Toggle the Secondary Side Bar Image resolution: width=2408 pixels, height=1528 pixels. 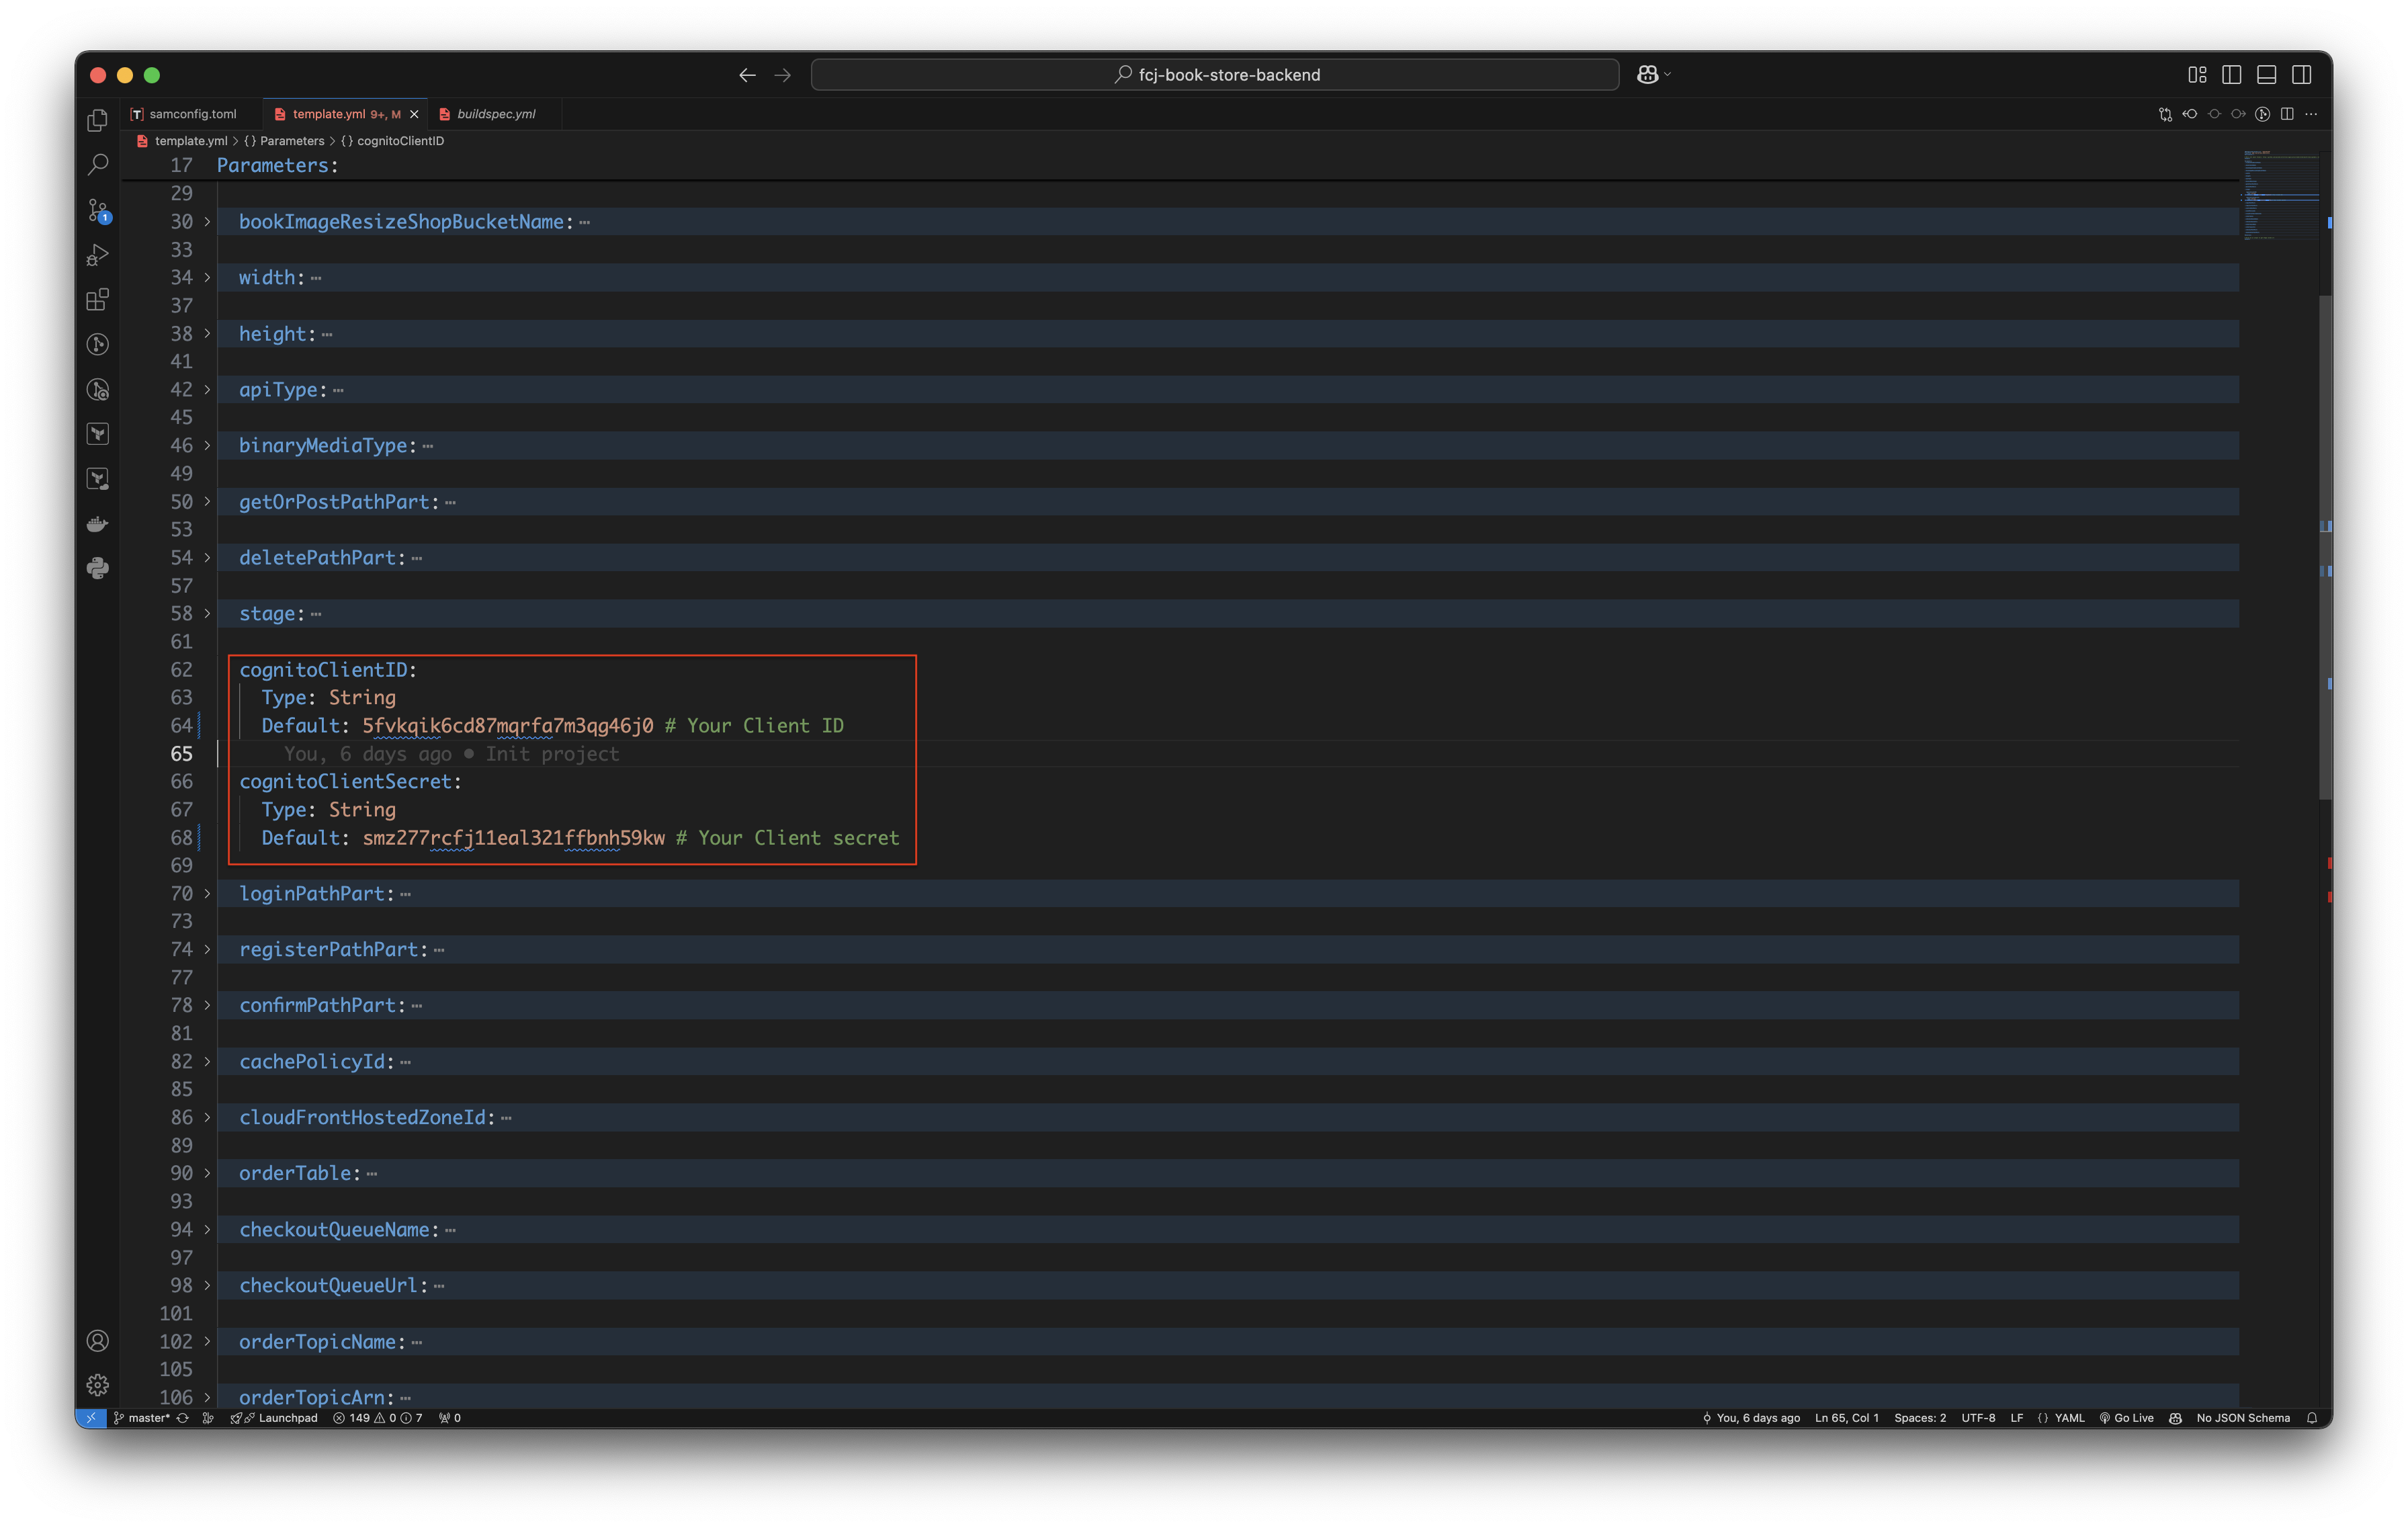click(2301, 75)
